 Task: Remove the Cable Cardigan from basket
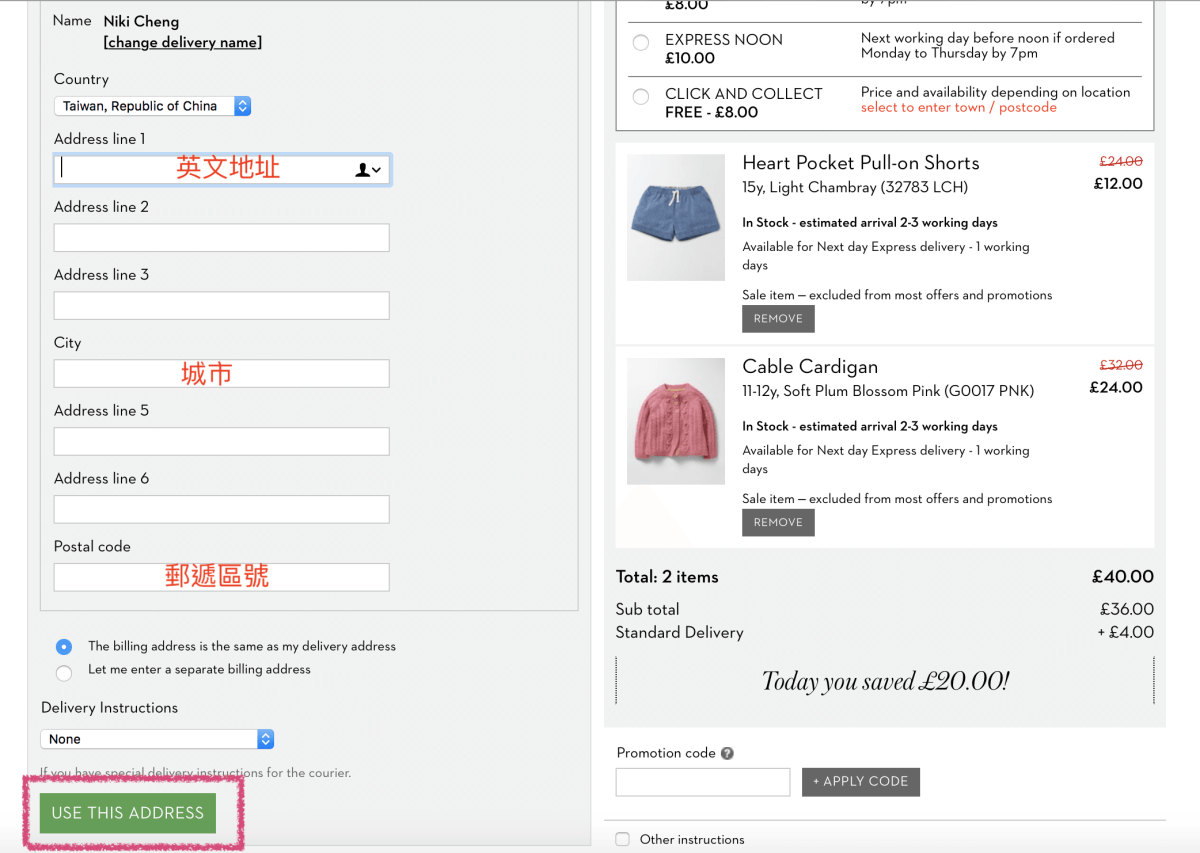tap(778, 523)
